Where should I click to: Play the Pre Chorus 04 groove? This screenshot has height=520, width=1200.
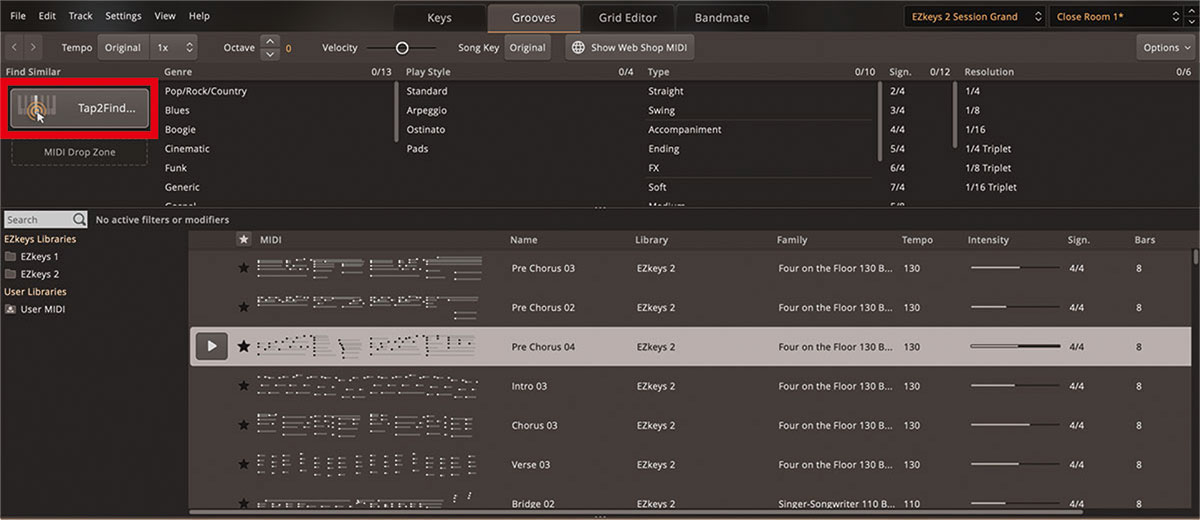(211, 347)
